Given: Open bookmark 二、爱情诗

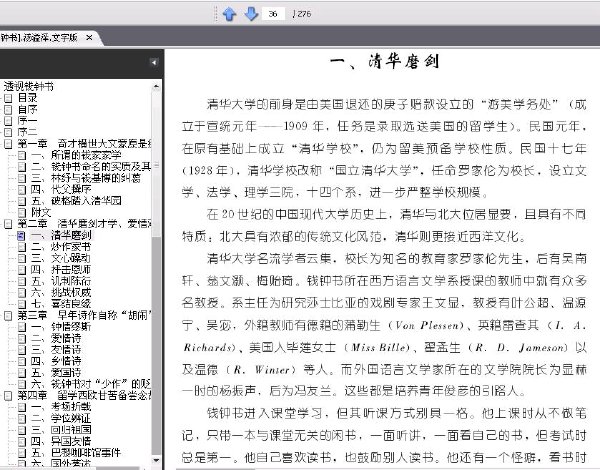Looking at the screenshot, I should click(56, 338).
